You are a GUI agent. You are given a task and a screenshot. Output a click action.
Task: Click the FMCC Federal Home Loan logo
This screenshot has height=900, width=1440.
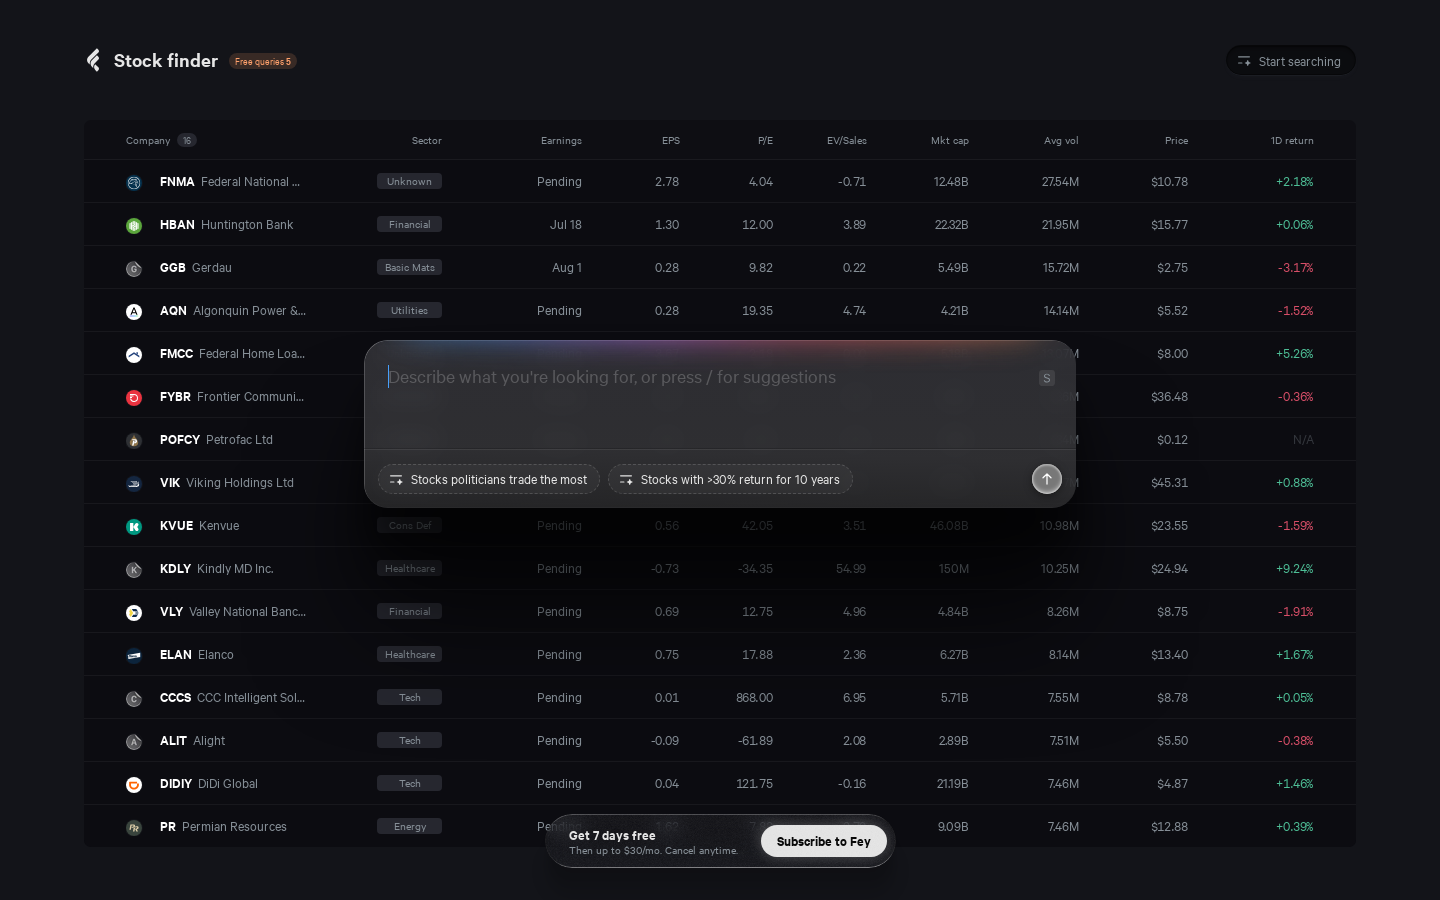134,354
